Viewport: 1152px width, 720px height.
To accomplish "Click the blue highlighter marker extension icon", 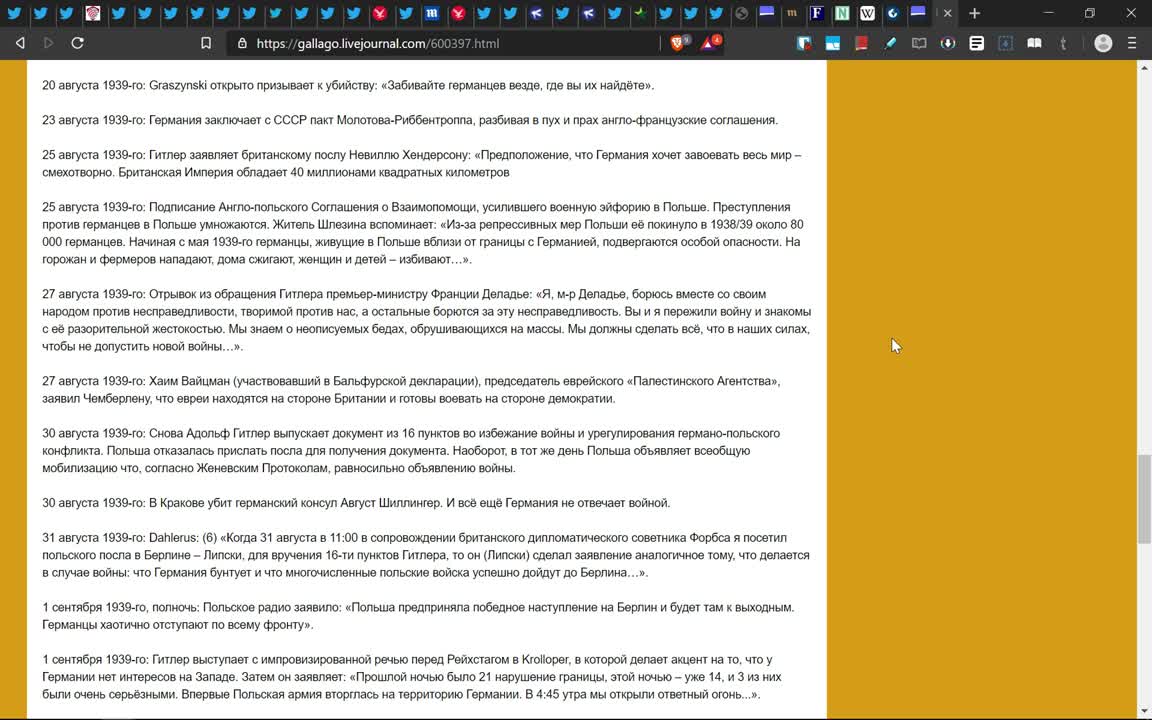I will pos(890,43).
